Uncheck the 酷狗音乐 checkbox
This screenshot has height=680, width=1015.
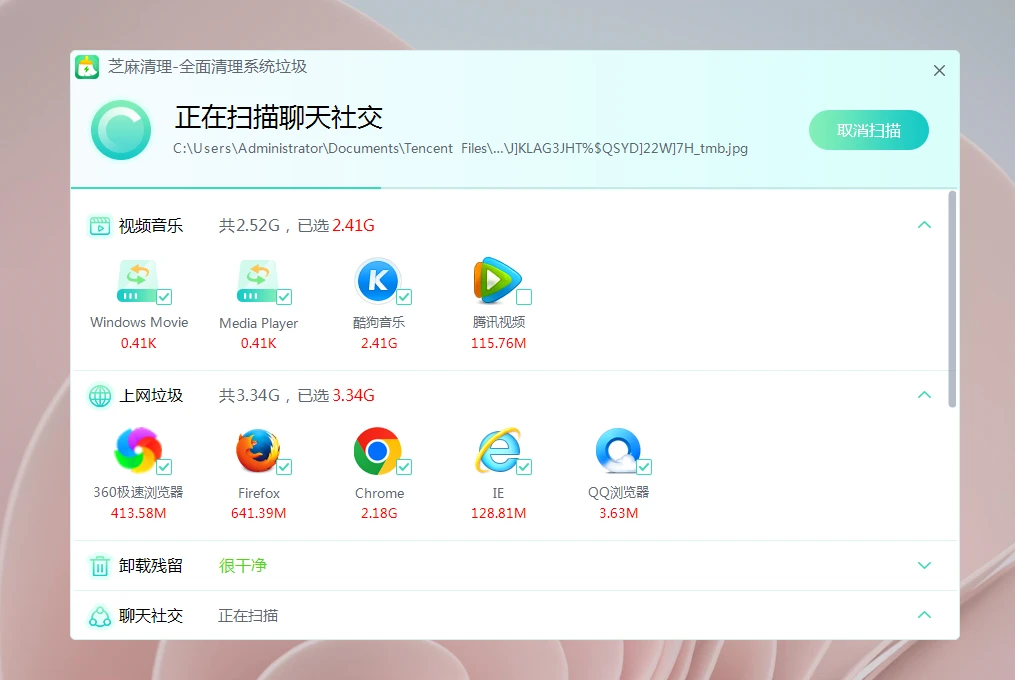(404, 297)
